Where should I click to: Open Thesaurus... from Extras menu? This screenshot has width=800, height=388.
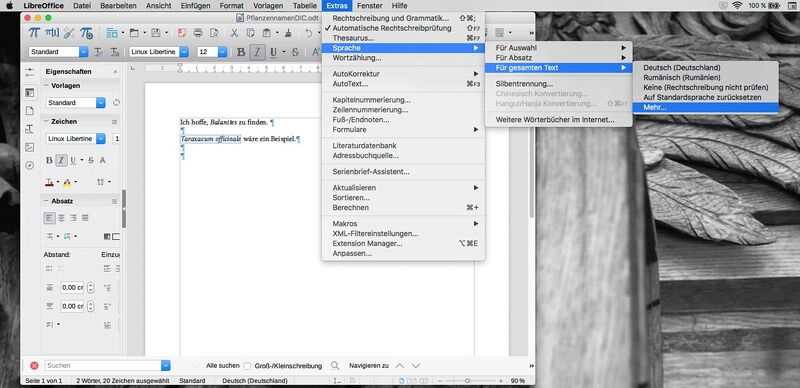[x=403, y=38]
